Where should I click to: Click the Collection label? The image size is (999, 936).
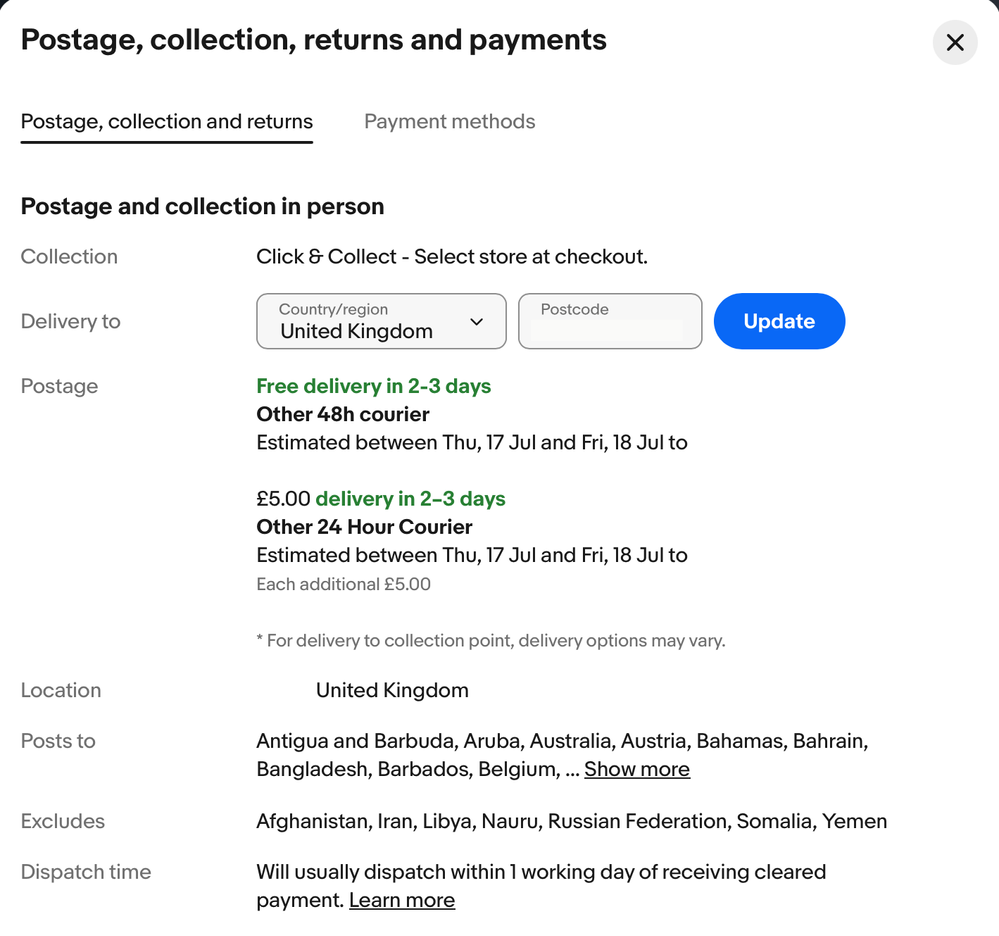pyautogui.click(x=69, y=256)
